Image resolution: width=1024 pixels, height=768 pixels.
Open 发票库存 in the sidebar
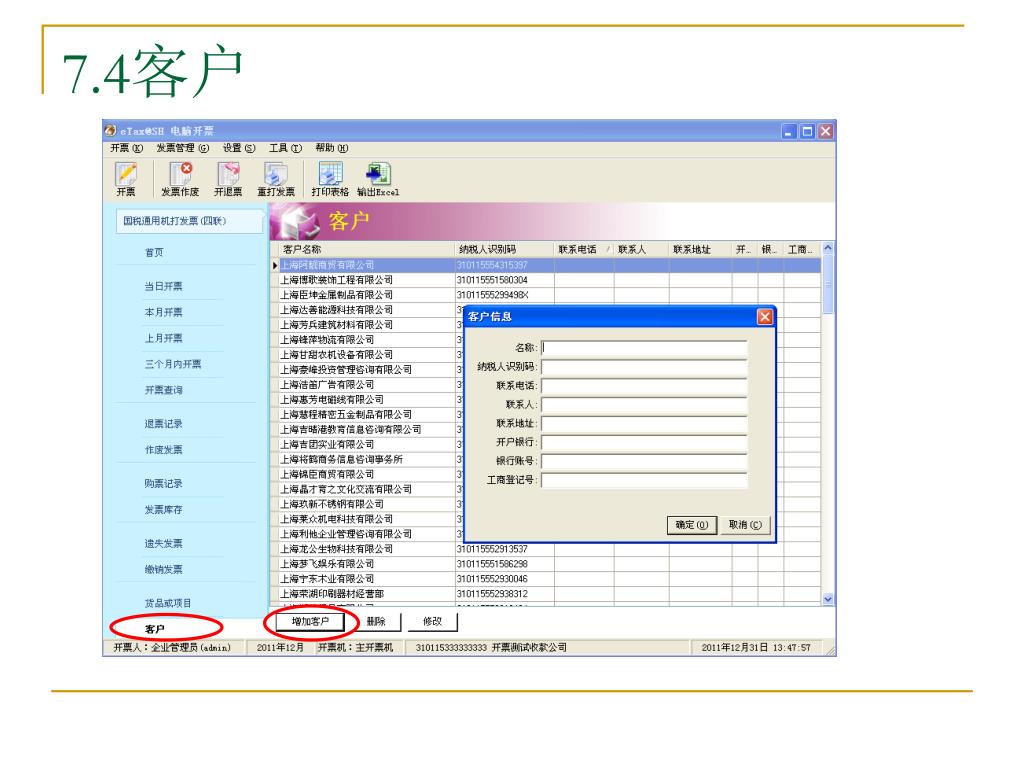point(163,509)
